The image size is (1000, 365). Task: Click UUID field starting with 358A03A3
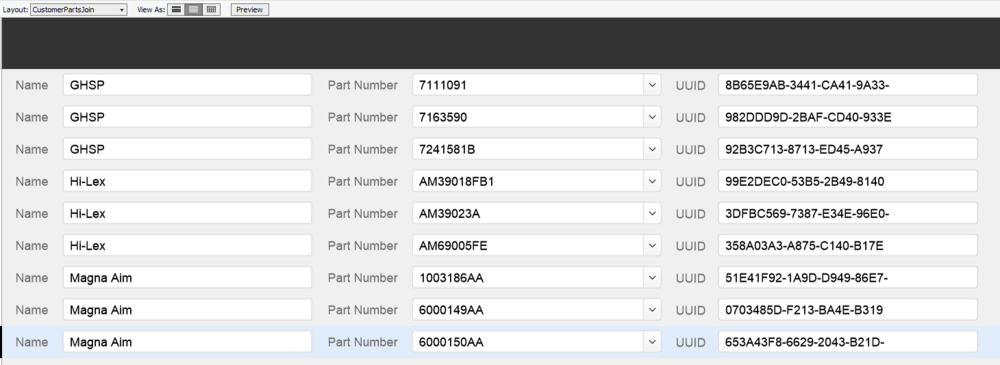tap(848, 245)
